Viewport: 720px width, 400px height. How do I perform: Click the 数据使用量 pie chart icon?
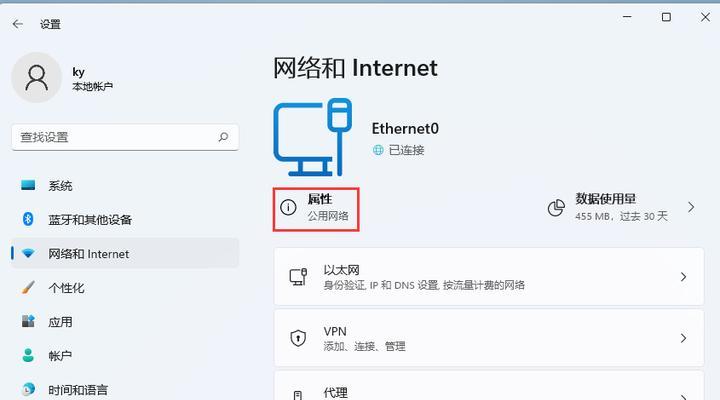pyautogui.click(x=556, y=208)
